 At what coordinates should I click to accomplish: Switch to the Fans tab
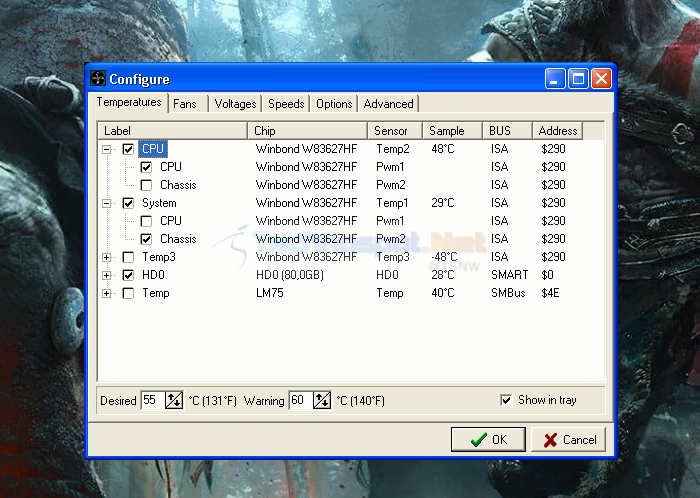coord(184,104)
